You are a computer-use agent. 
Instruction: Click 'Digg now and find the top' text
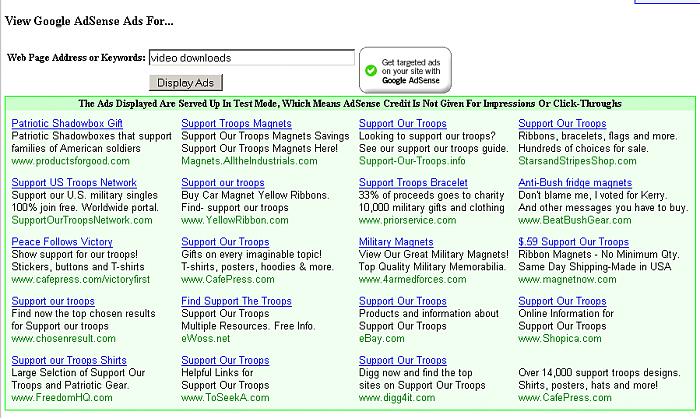coord(416,373)
